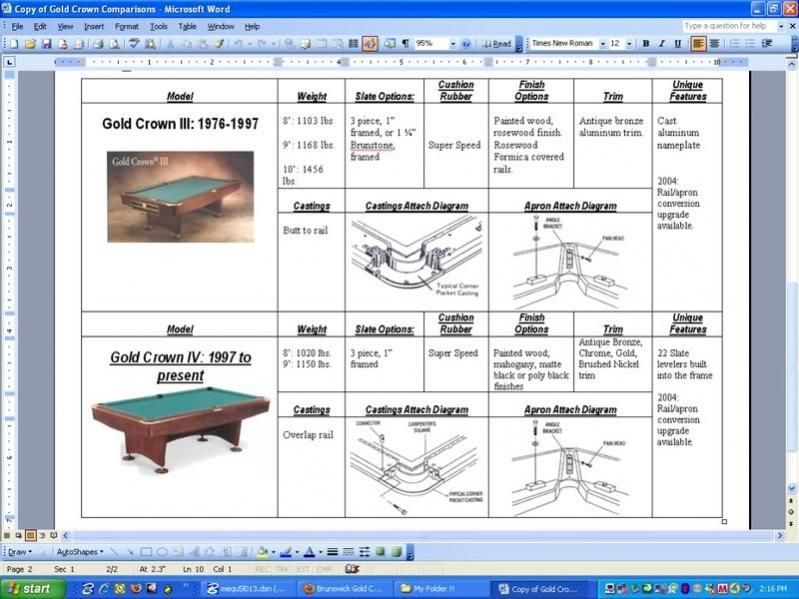Screen dimensions: 799x599
Task: Open the Draw menu dropdown
Action: click(x=19, y=552)
